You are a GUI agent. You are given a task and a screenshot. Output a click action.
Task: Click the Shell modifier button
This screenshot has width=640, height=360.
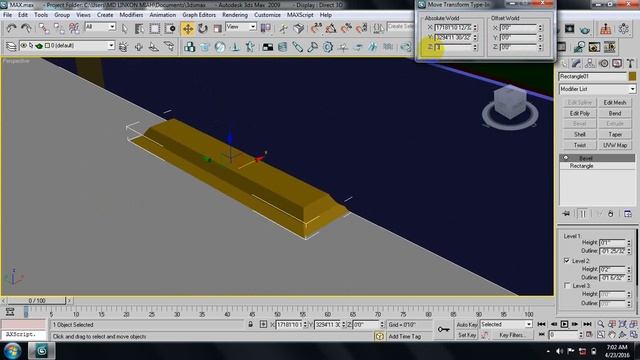coord(580,134)
